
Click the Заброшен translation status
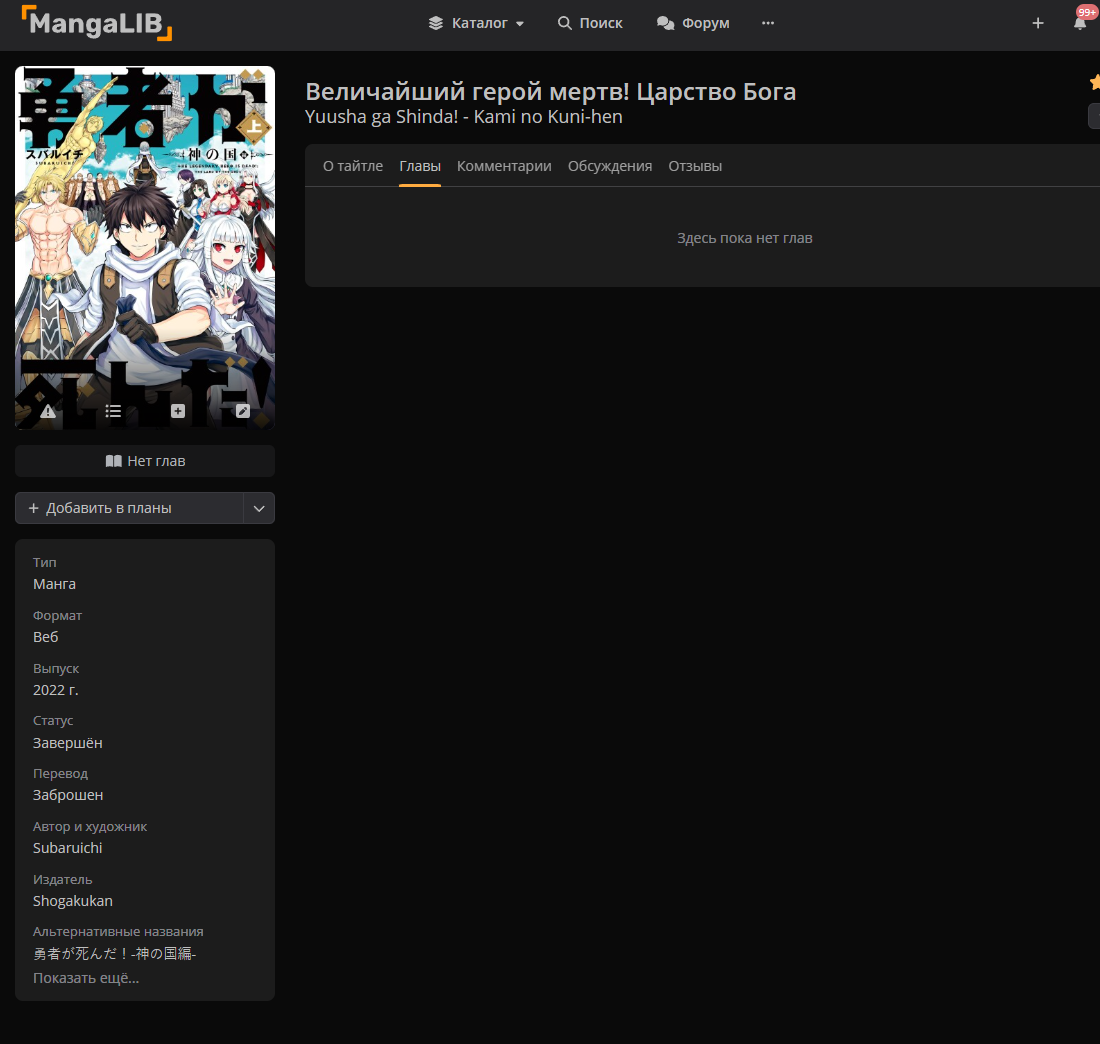68,795
